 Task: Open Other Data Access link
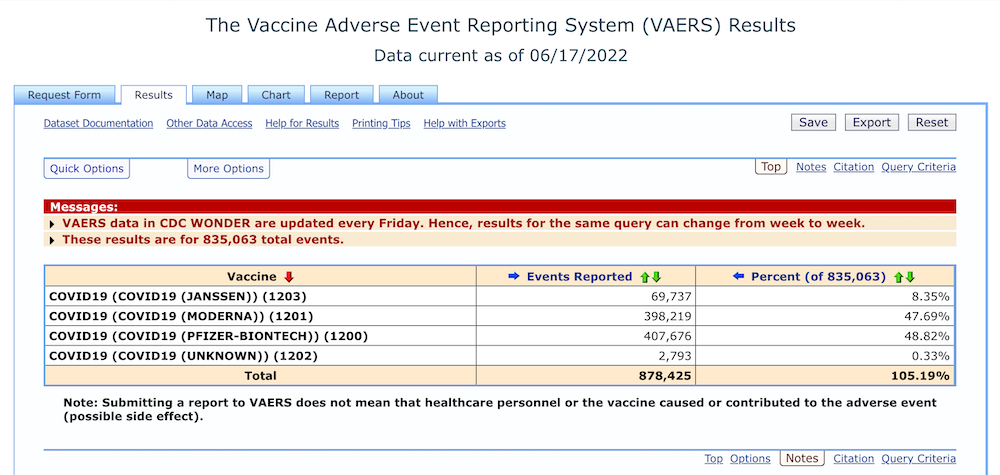point(209,124)
